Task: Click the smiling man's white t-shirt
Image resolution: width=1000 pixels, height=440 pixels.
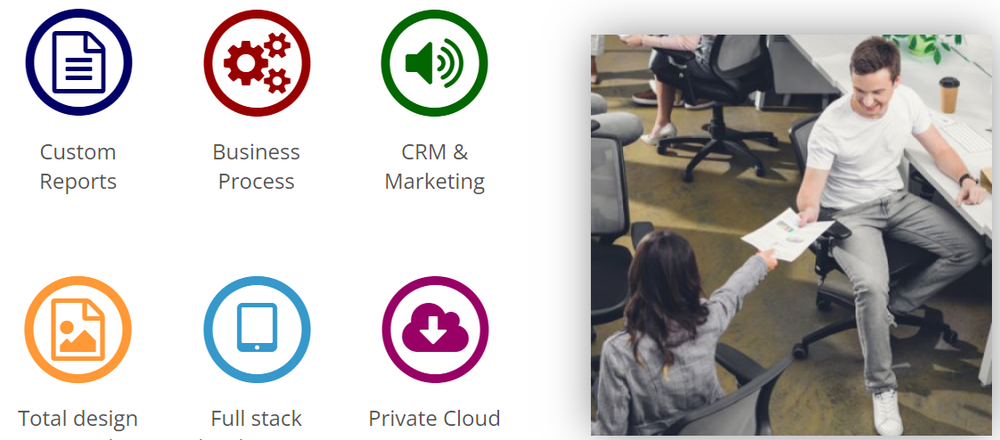Action: pyautogui.click(x=862, y=147)
